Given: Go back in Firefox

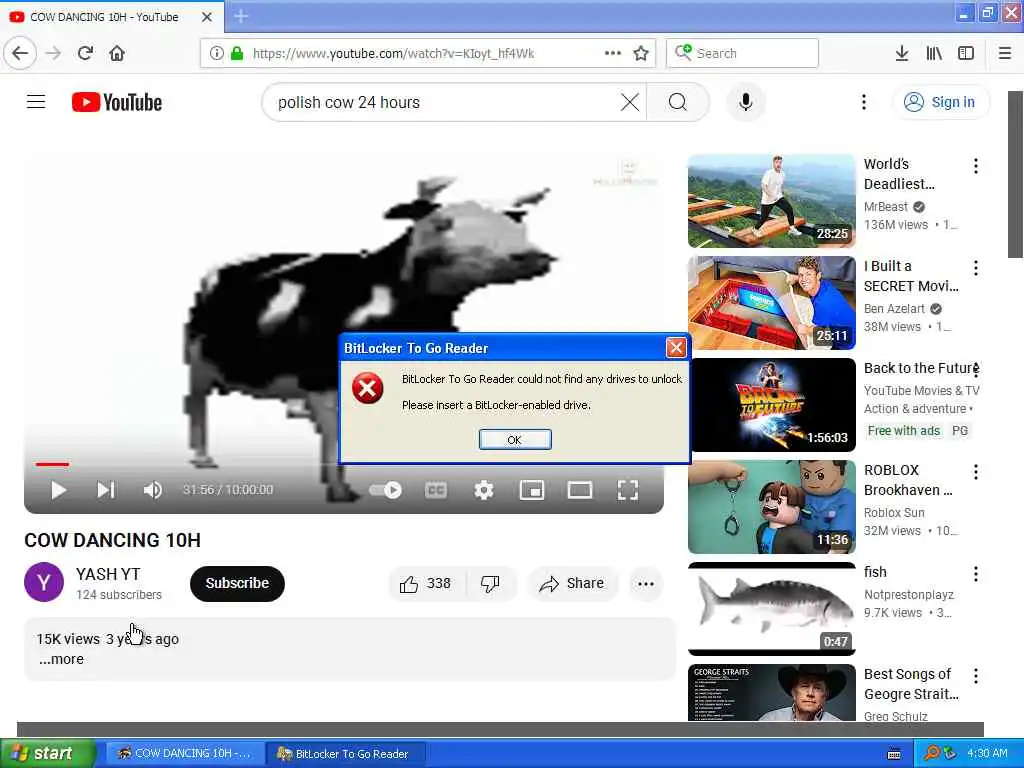Looking at the screenshot, I should coord(20,53).
